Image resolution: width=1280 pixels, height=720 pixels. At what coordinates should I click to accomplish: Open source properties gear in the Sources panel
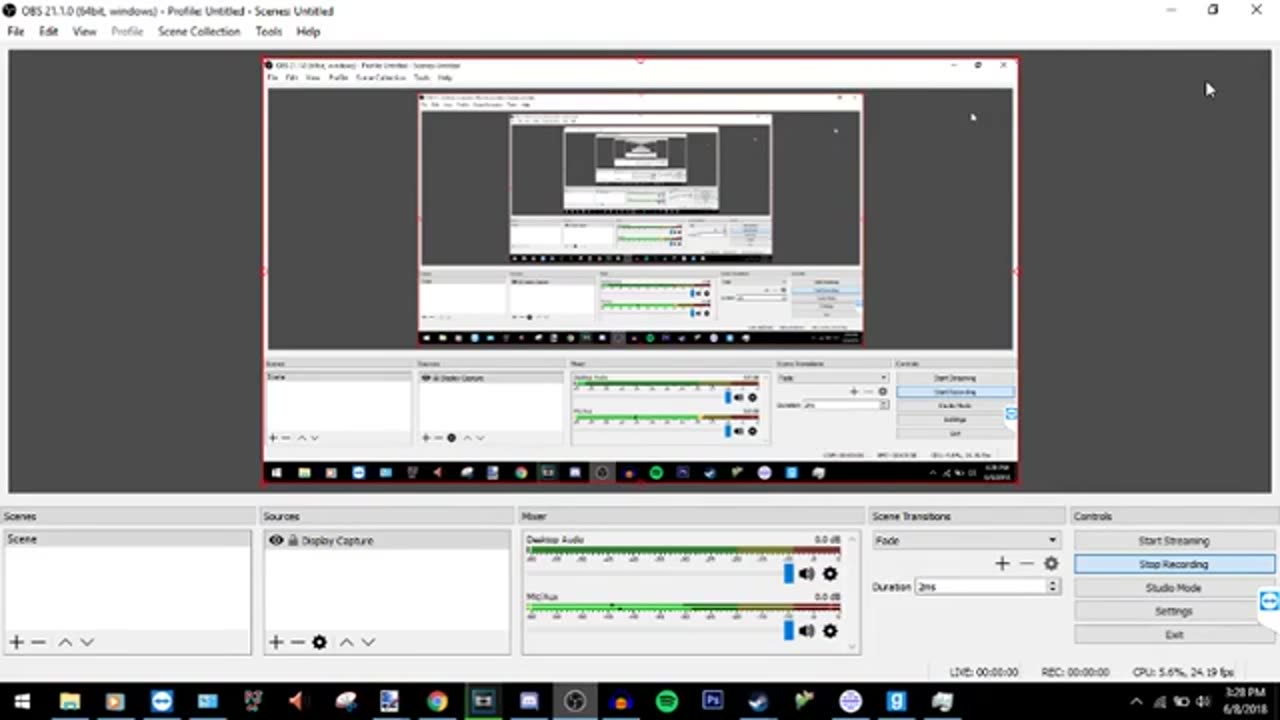tap(319, 642)
